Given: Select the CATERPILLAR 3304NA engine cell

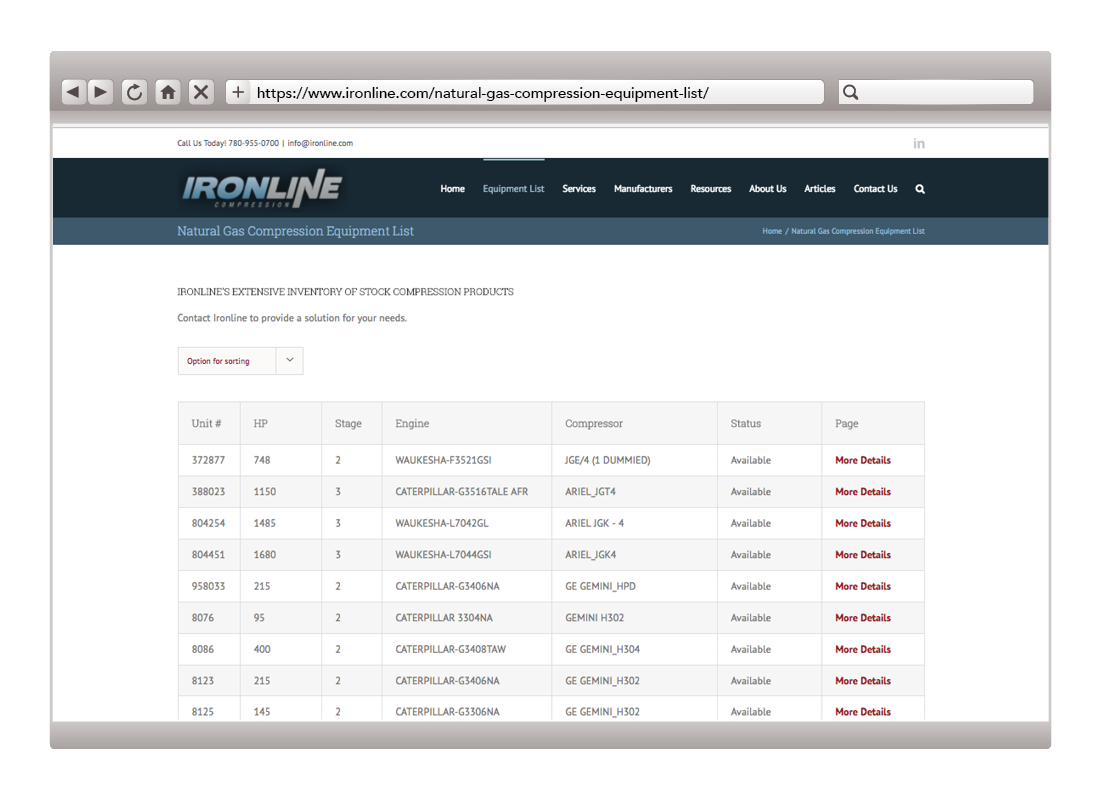Looking at the screenshot, I should tap(467, 618).
